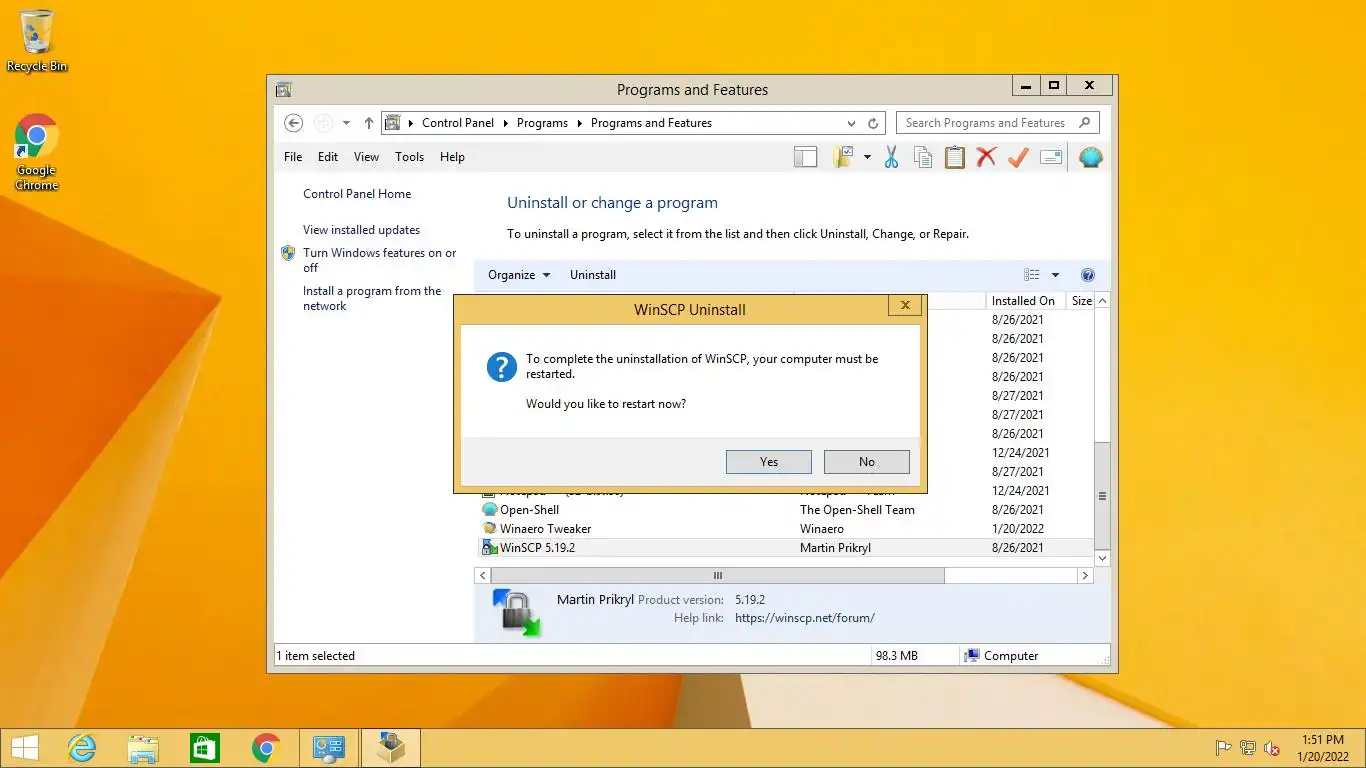Click the Windows Start button
This screenshot has width=1366, height=768.
point(24,748)
